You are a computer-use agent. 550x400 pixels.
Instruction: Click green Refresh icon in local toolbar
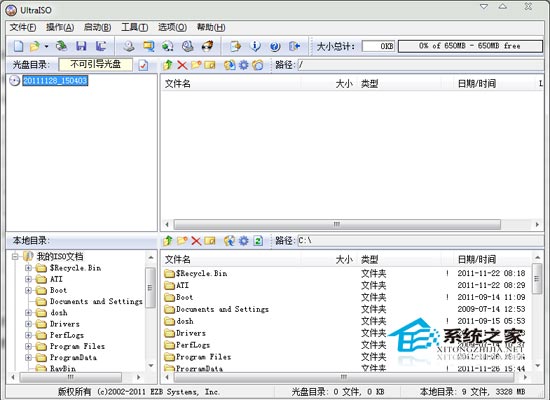pos(258,241)
